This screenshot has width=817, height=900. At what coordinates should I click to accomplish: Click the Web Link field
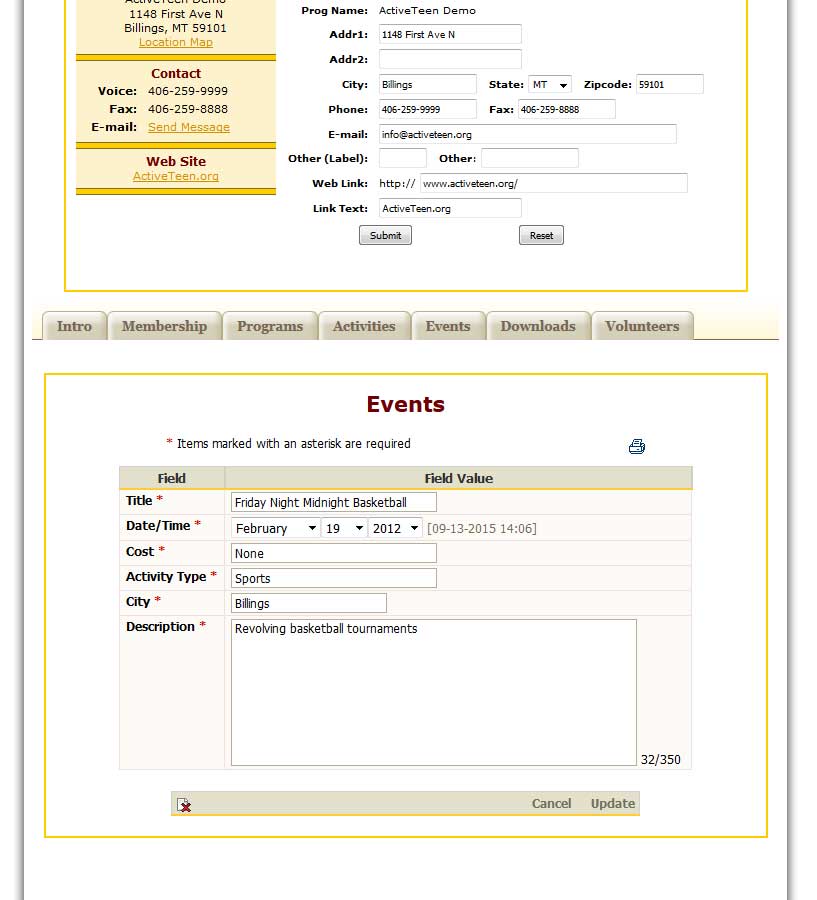(553, 184)
